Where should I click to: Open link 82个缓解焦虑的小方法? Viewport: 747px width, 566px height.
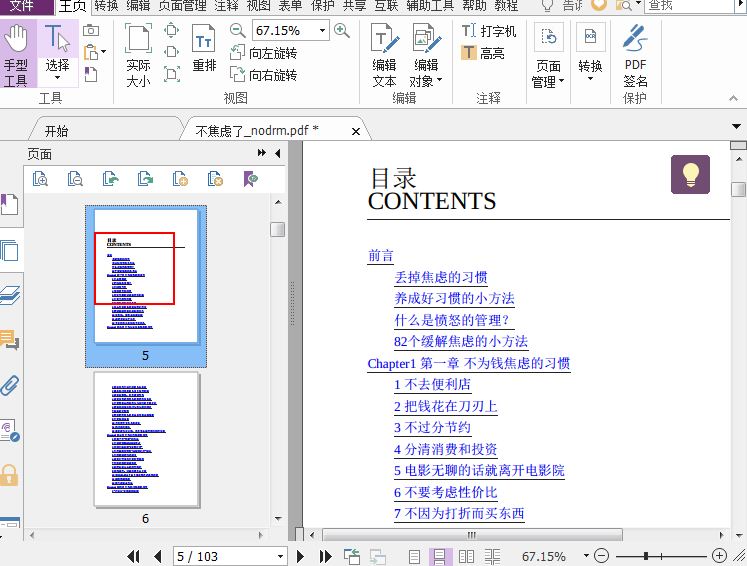[x=461, y=342]
